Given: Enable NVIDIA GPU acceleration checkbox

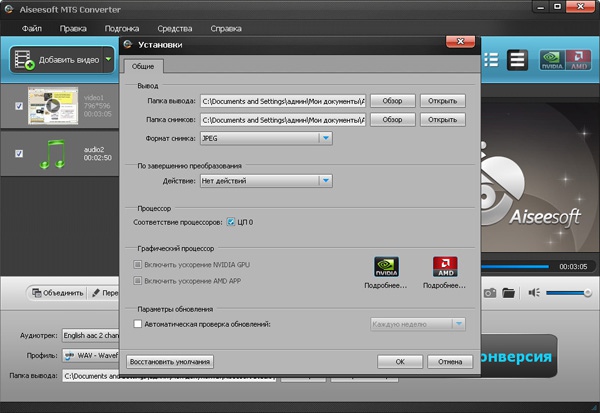Looking at the screenshot, I should (137, 264).
